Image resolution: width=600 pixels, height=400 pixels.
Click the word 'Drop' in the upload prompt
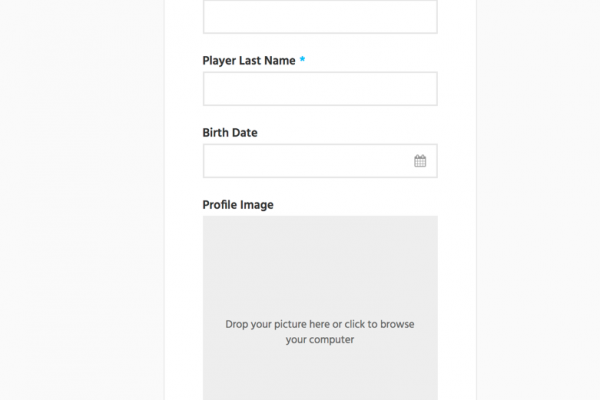coord(236,325)
